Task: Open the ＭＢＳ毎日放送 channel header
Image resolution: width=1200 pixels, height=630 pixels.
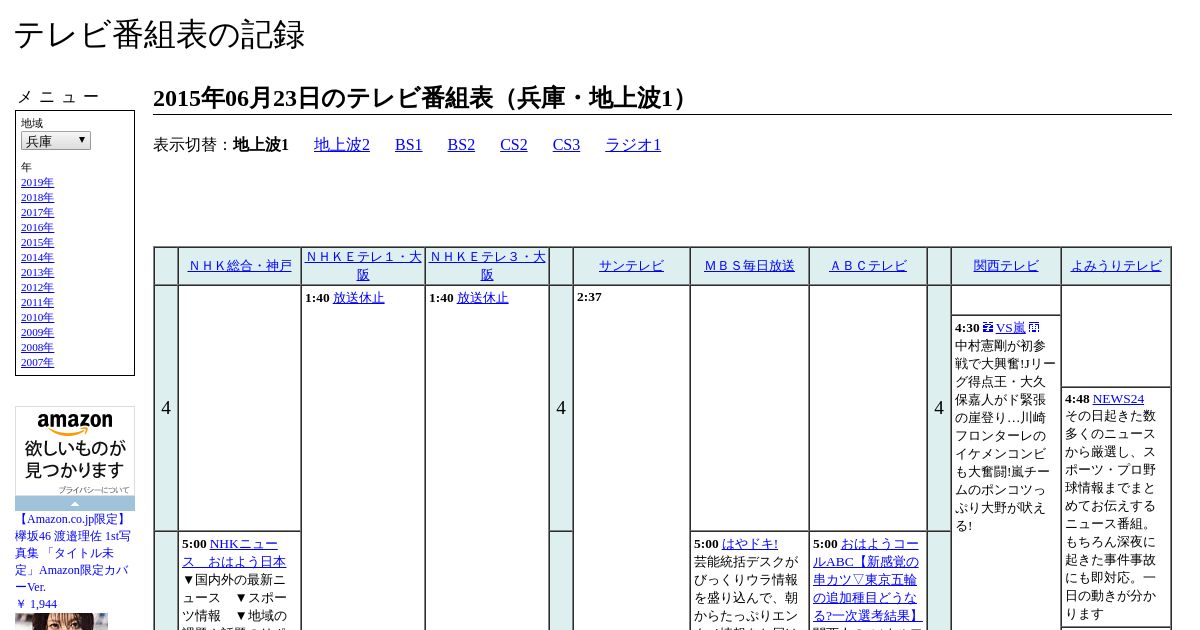Action: (x=749, y=266)
